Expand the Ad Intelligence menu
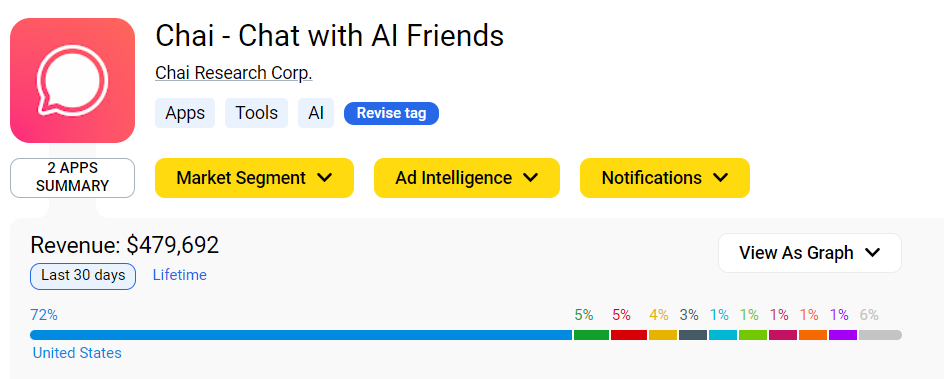This screenshot has height=379, width=944. [x=467, y=178]
